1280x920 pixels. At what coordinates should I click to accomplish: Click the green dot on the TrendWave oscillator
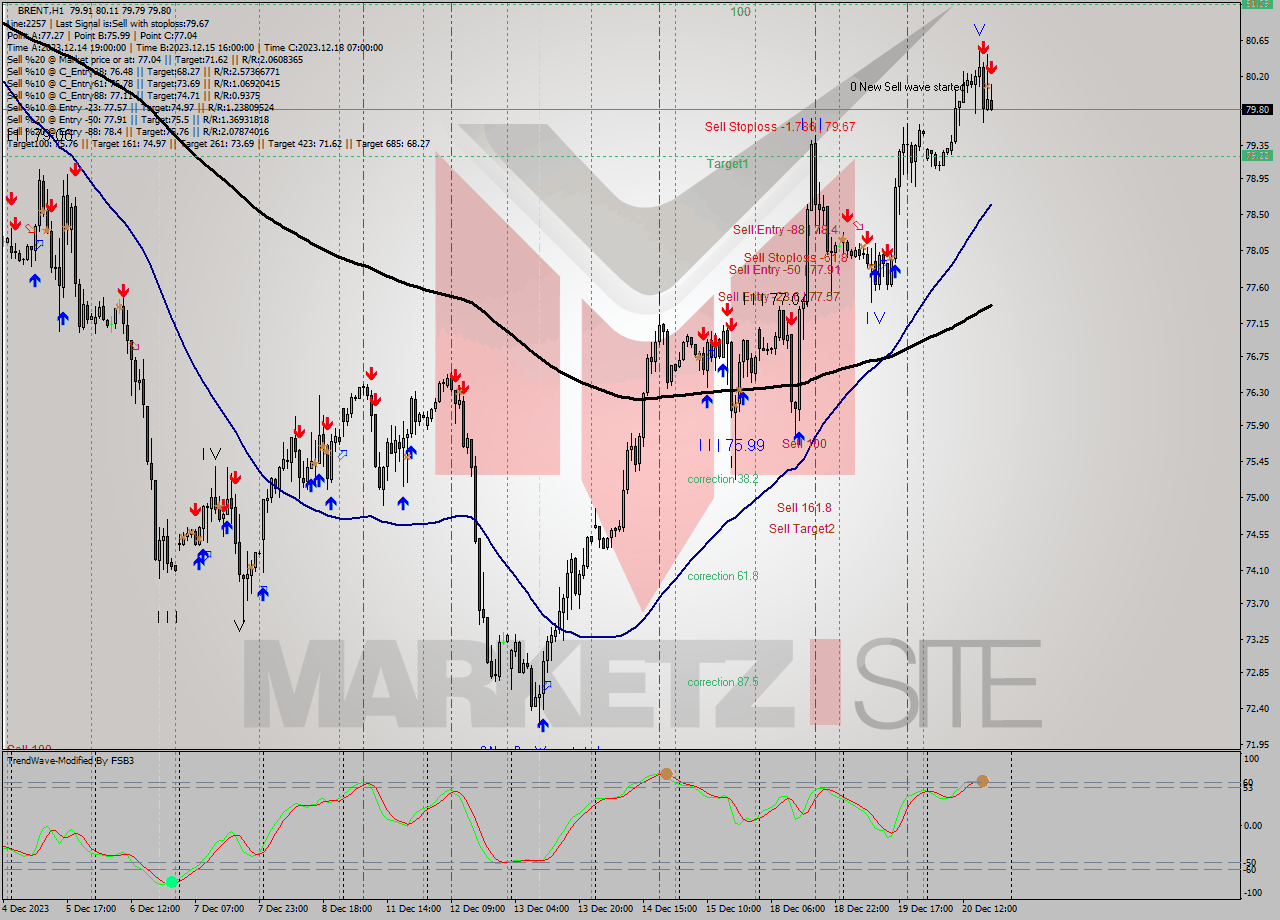[x=172, y=881]
